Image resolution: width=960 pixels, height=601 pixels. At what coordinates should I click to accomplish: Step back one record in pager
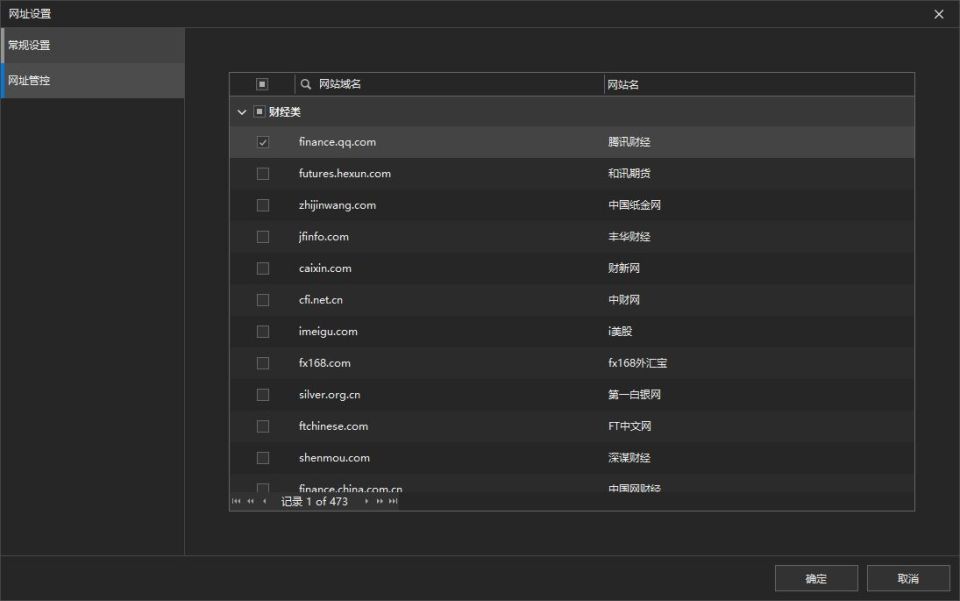point(264,501)
